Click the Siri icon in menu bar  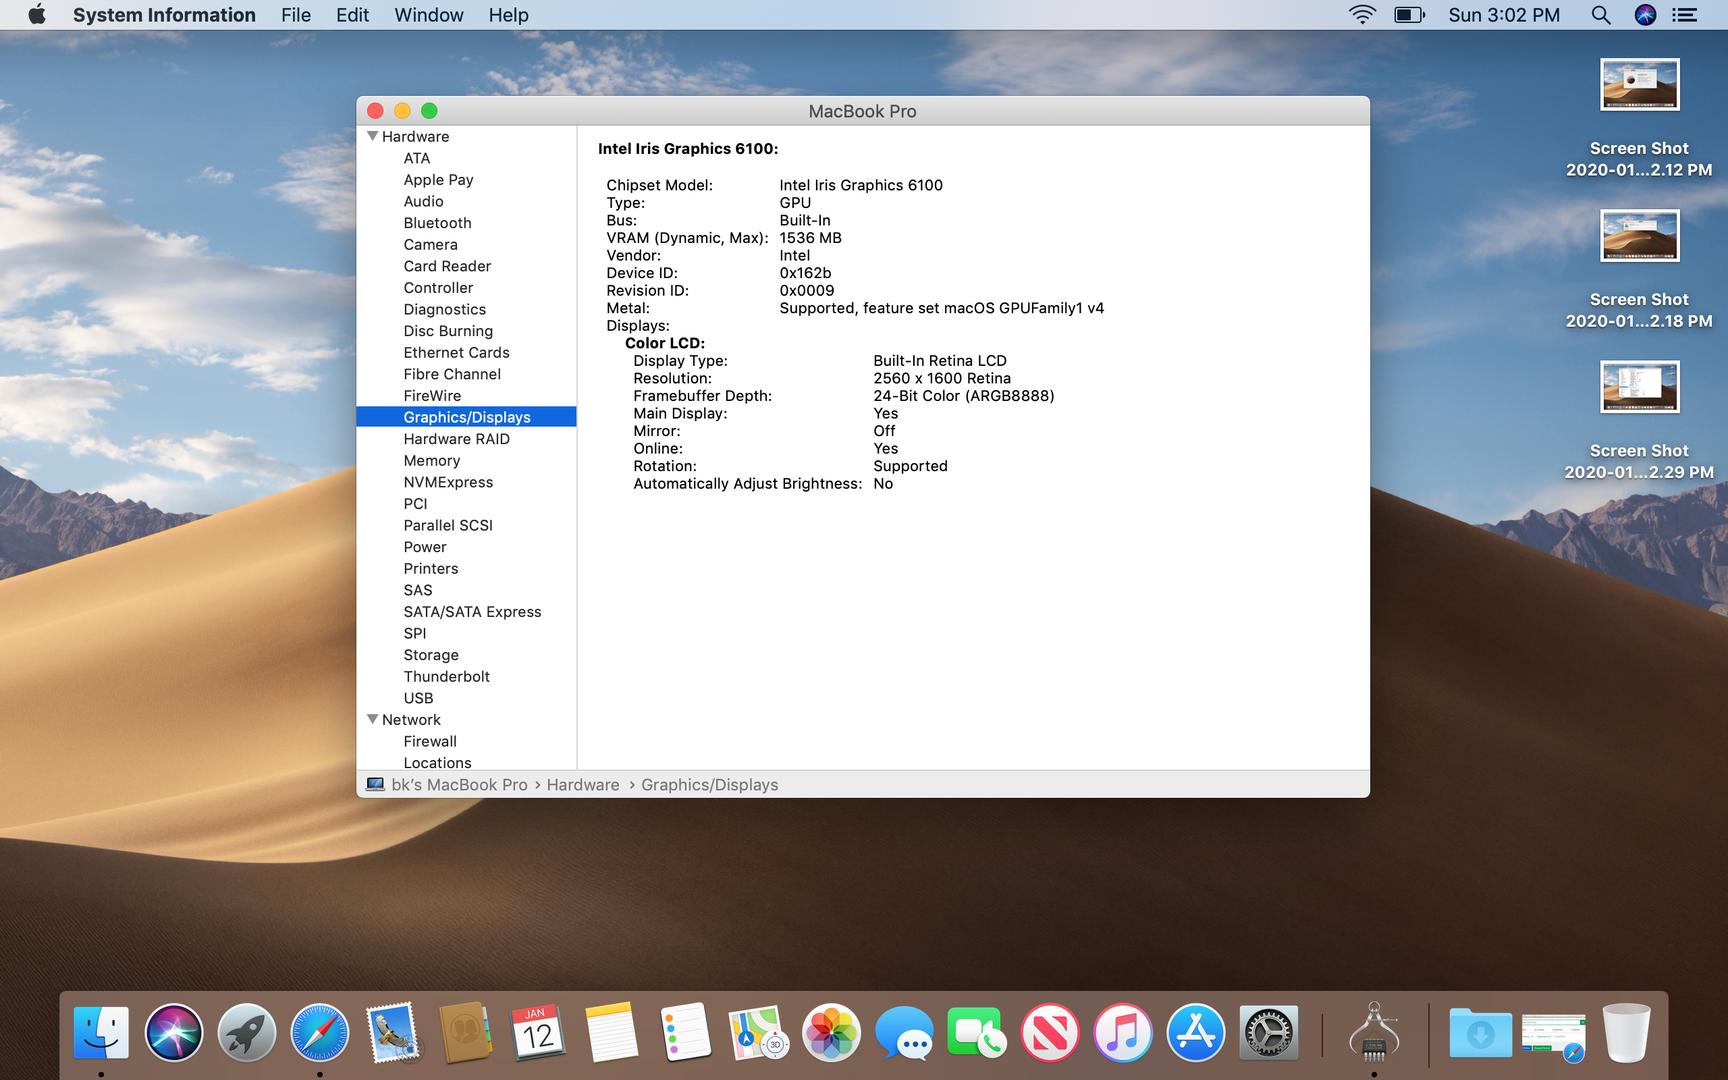(1645, 15)
